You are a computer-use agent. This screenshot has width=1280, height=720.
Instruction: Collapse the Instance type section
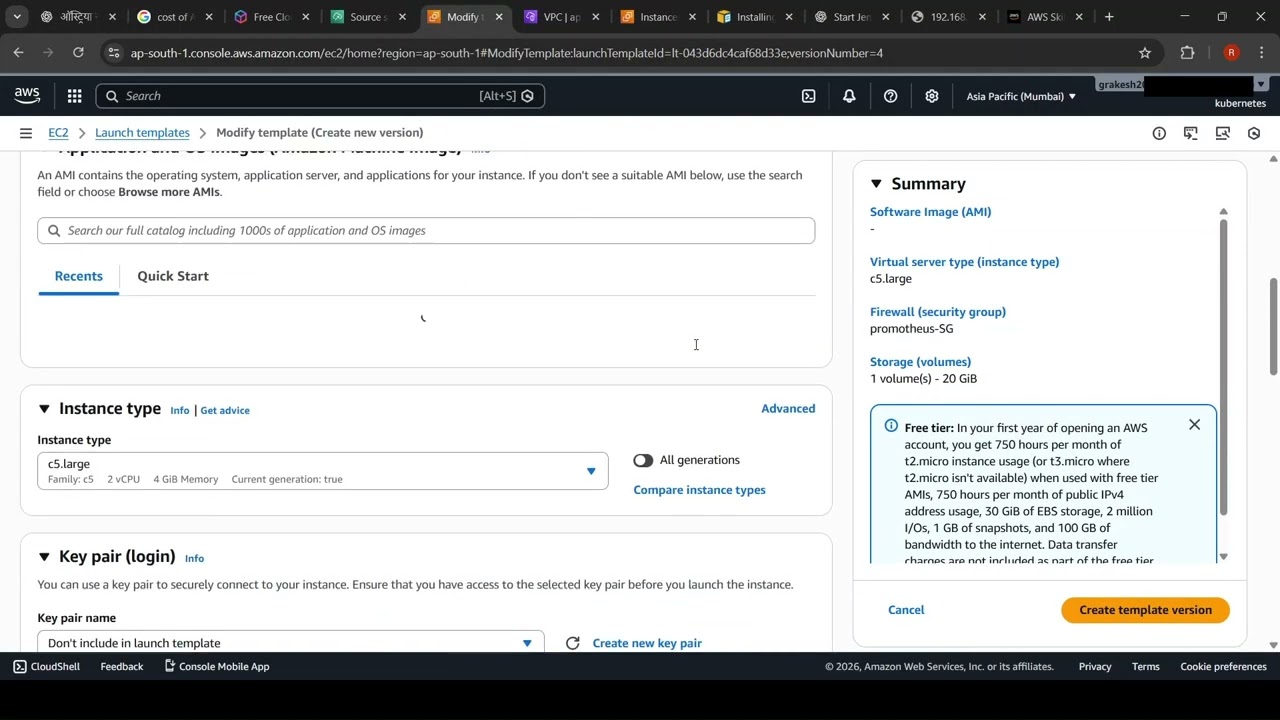pos(44,409)
